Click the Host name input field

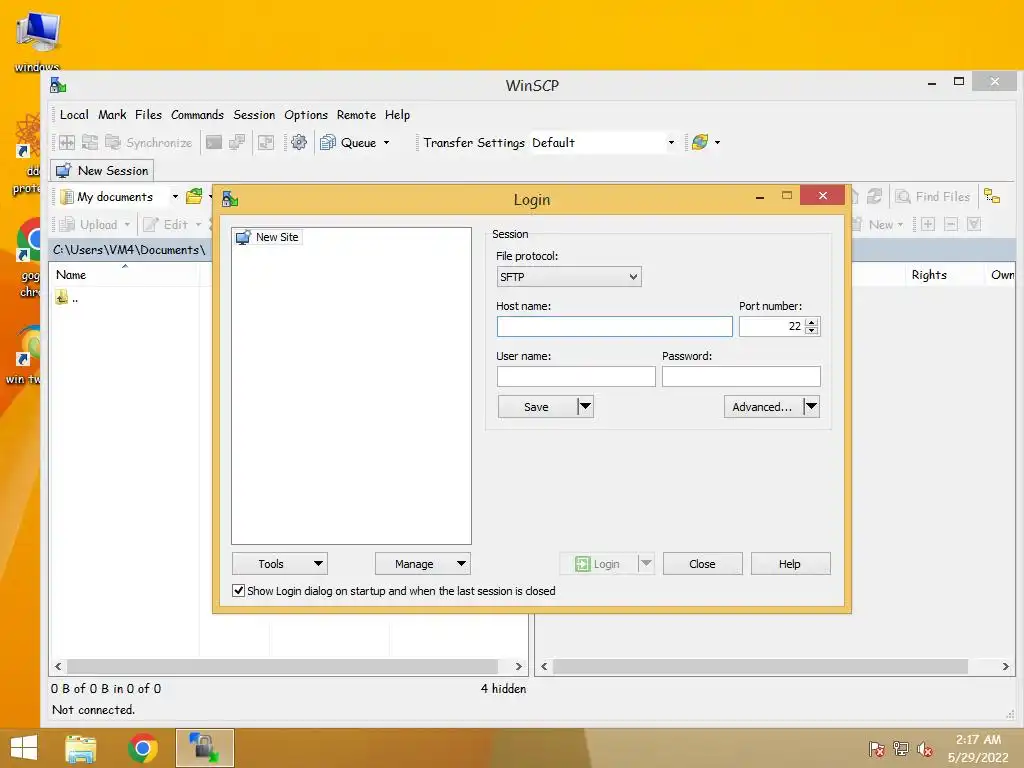[615, 327]
